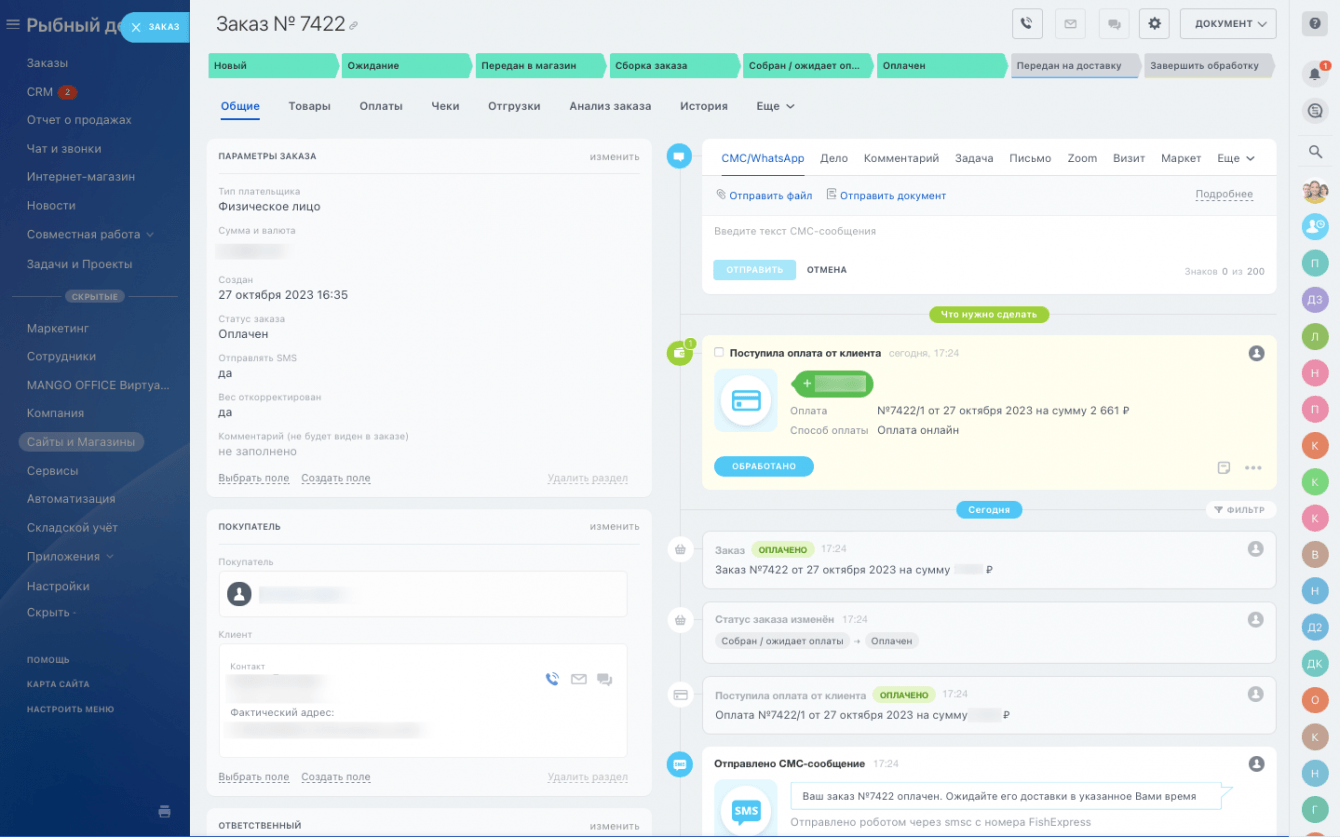Expand the Еще dropdown in timeline editor

[1236, 158]
